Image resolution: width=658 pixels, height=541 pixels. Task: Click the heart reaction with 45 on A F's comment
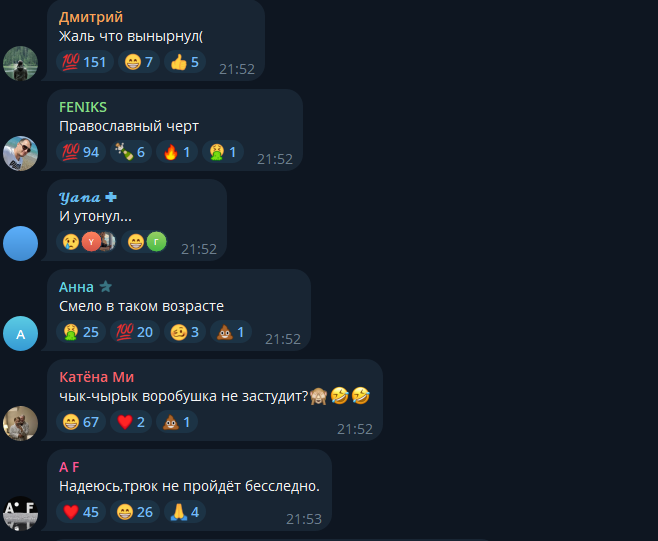point(81,512)
